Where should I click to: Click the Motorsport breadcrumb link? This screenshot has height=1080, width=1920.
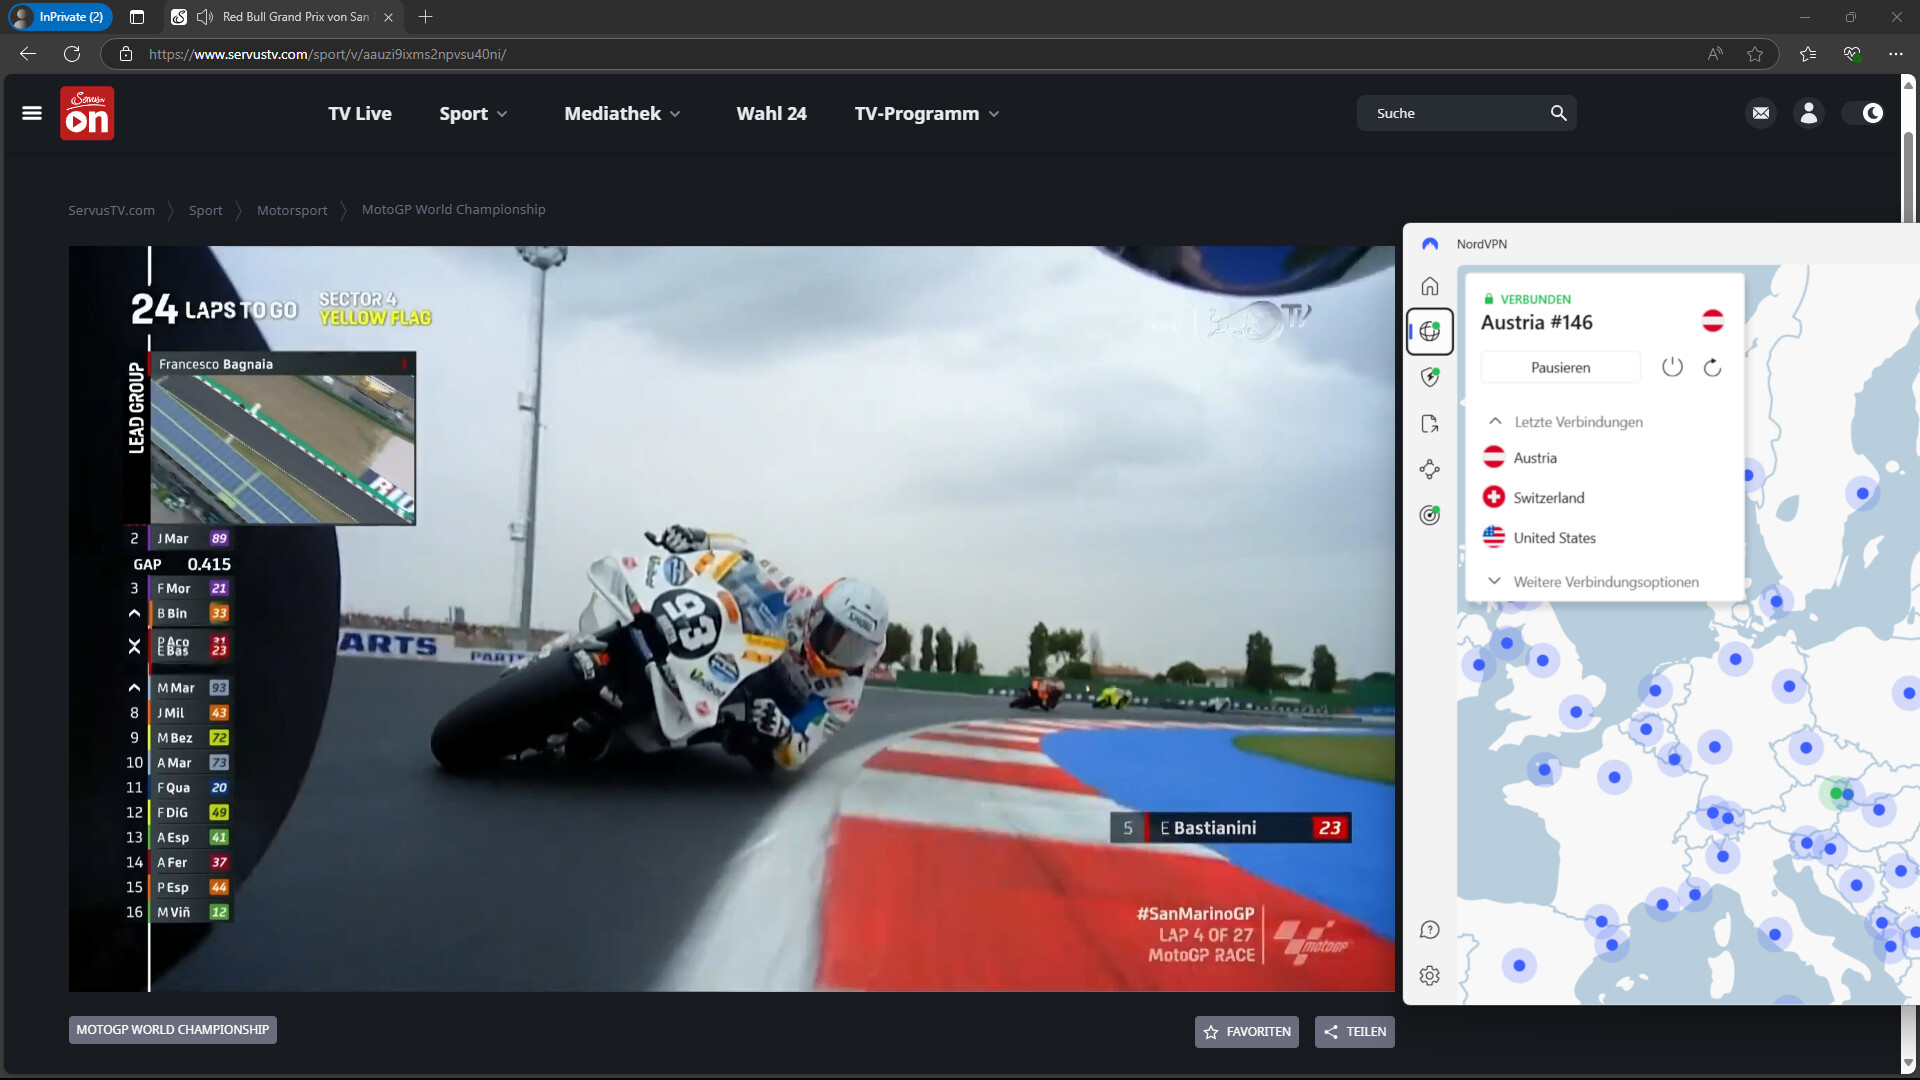[x=292, y=210]
